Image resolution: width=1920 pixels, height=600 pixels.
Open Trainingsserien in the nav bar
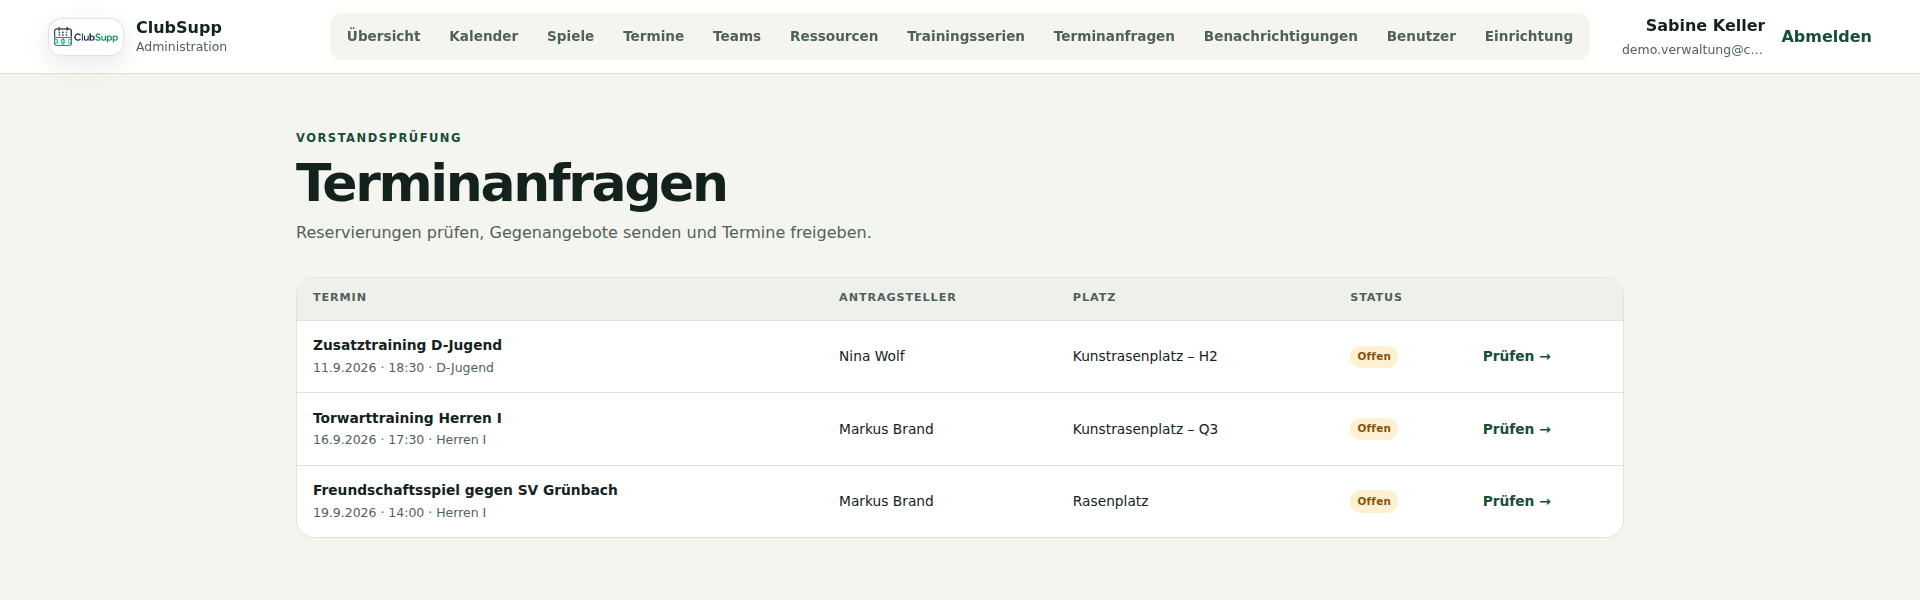click(x=966, y=36)
